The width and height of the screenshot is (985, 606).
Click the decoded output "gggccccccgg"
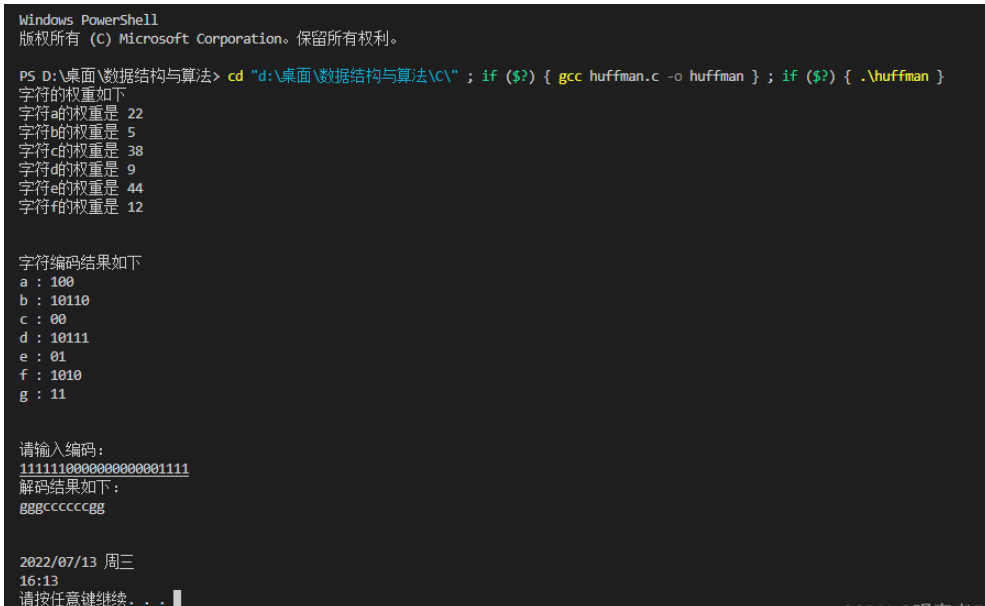pos(64,505)
